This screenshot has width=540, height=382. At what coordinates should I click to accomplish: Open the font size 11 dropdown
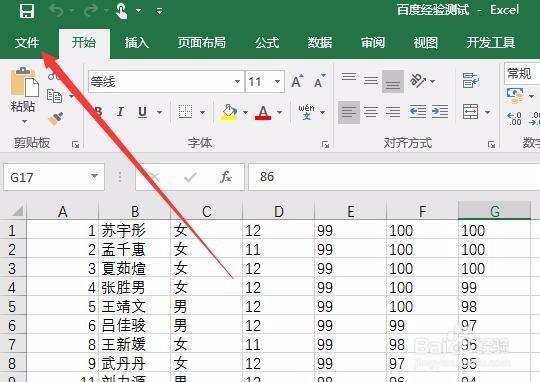tap(277, 82)
